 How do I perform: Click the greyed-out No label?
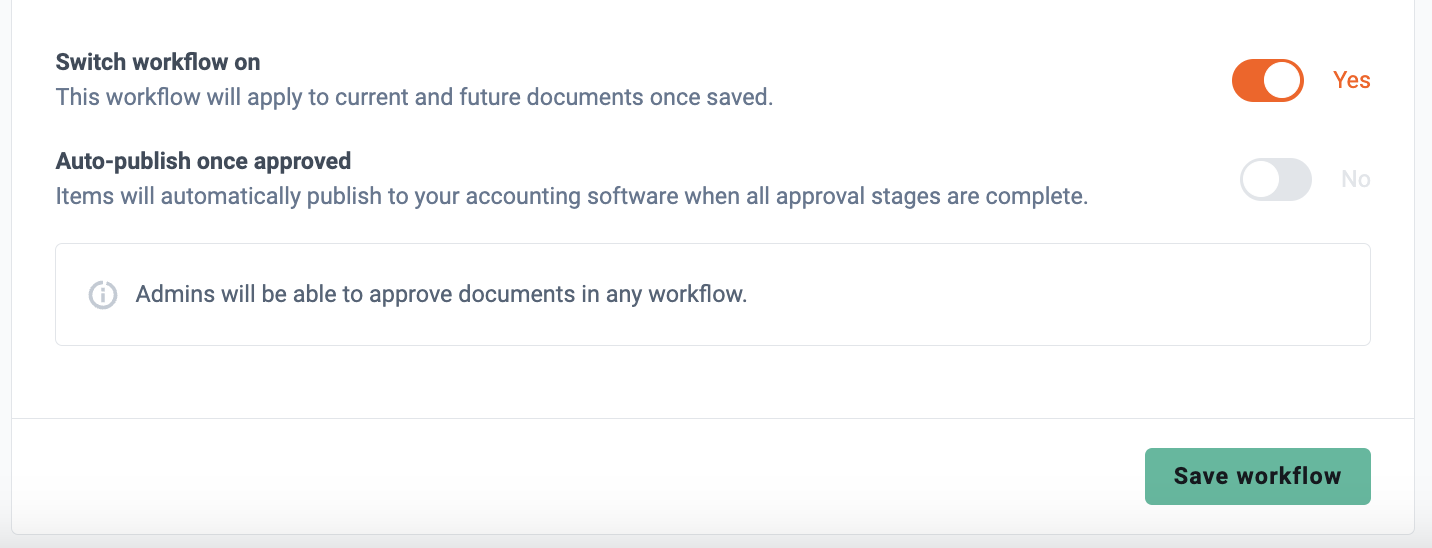[1356, 179]
